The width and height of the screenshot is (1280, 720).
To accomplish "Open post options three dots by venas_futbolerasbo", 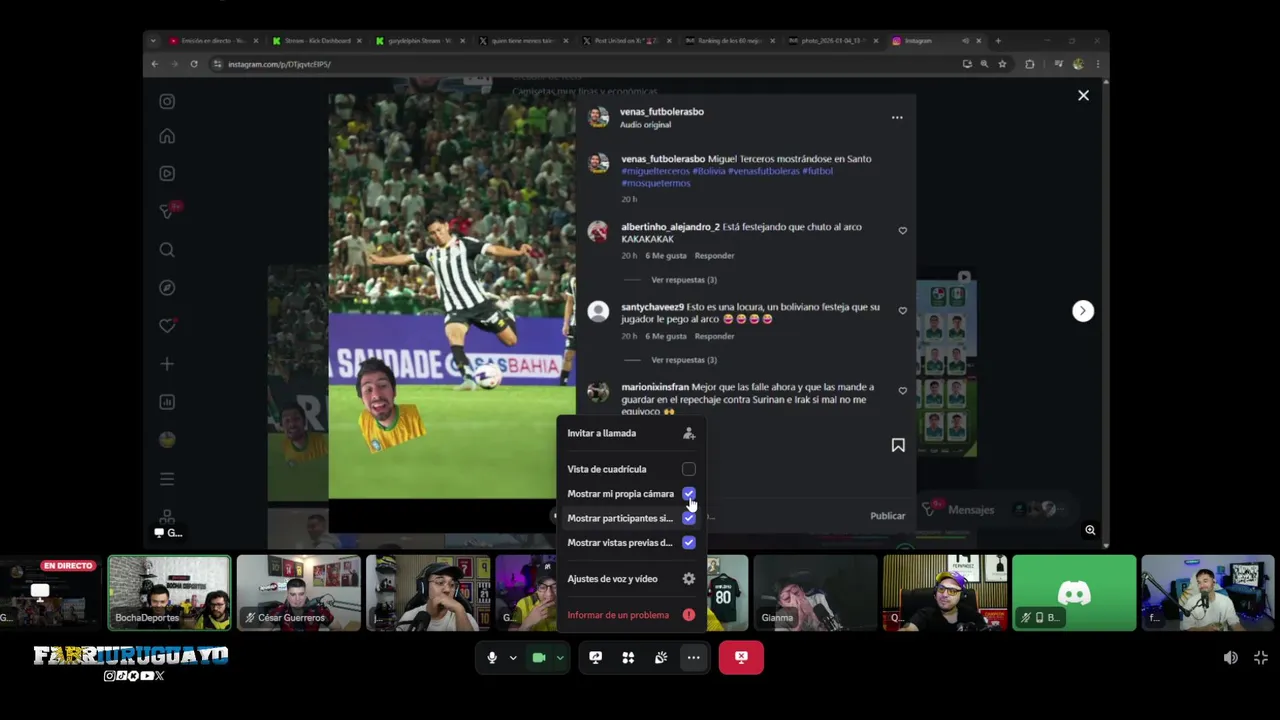I will pos(897,118).
